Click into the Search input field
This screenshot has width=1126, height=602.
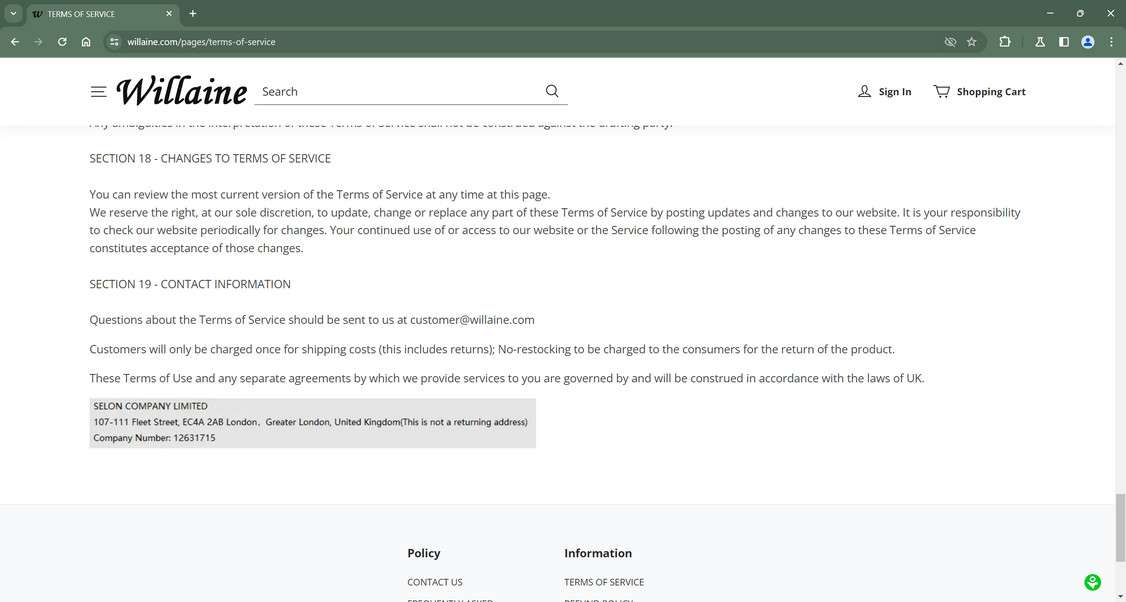click(398, 91)
